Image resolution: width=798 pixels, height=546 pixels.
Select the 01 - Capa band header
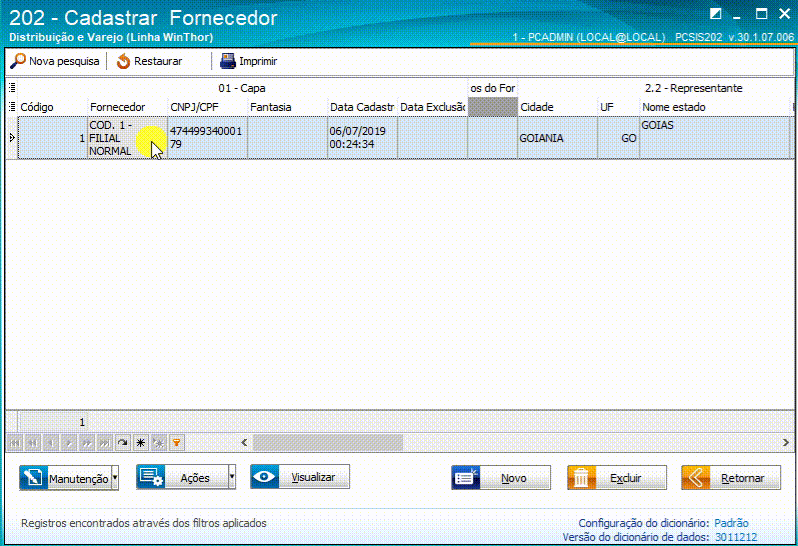(242, 88)
